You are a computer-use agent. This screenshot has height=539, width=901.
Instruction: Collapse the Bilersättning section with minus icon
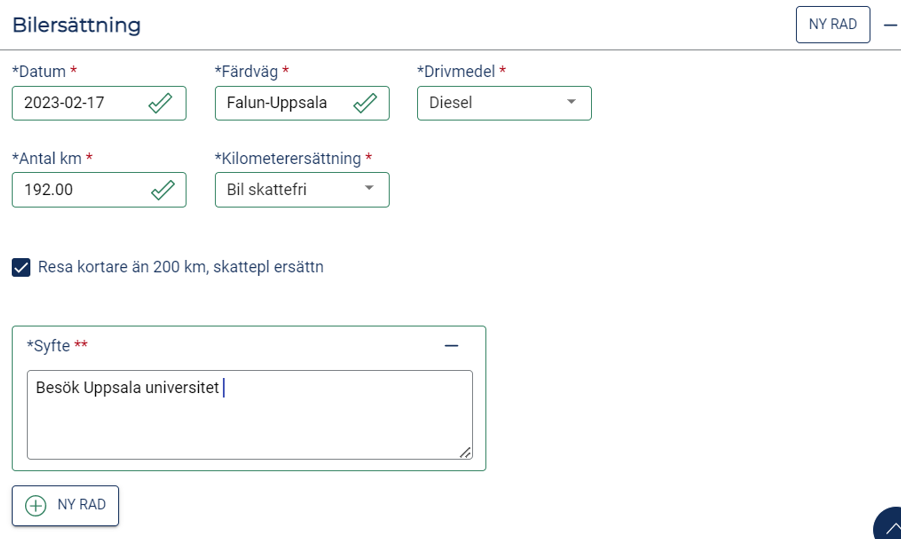[x=890, y=25]
